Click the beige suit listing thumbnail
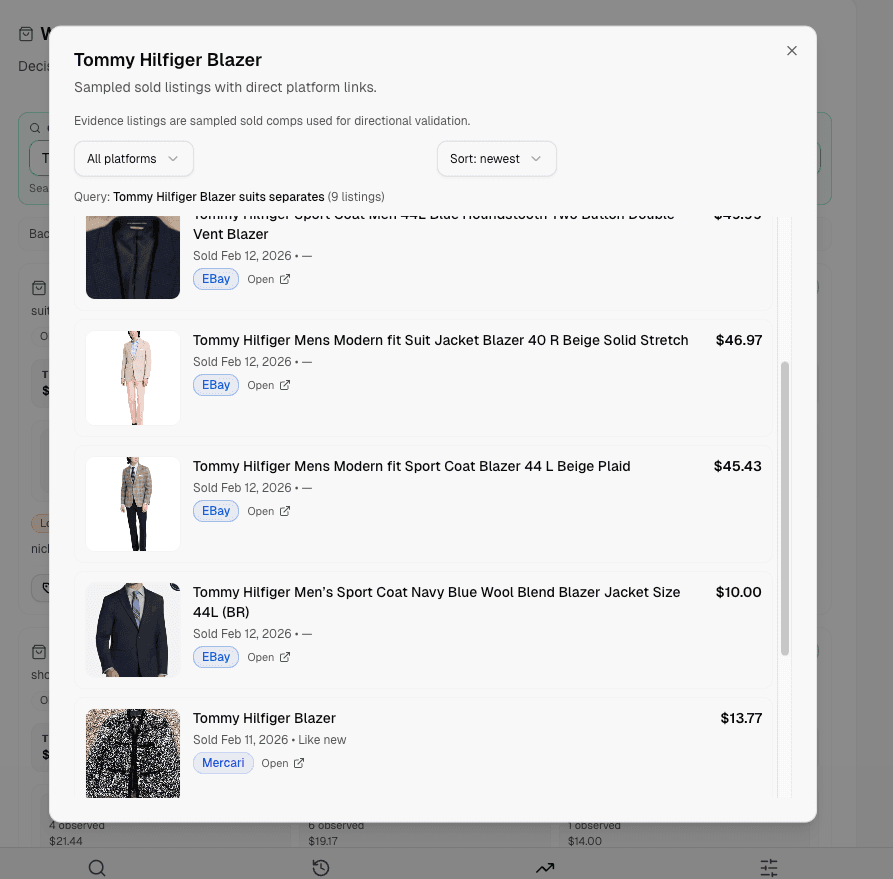 coord(133,377)
